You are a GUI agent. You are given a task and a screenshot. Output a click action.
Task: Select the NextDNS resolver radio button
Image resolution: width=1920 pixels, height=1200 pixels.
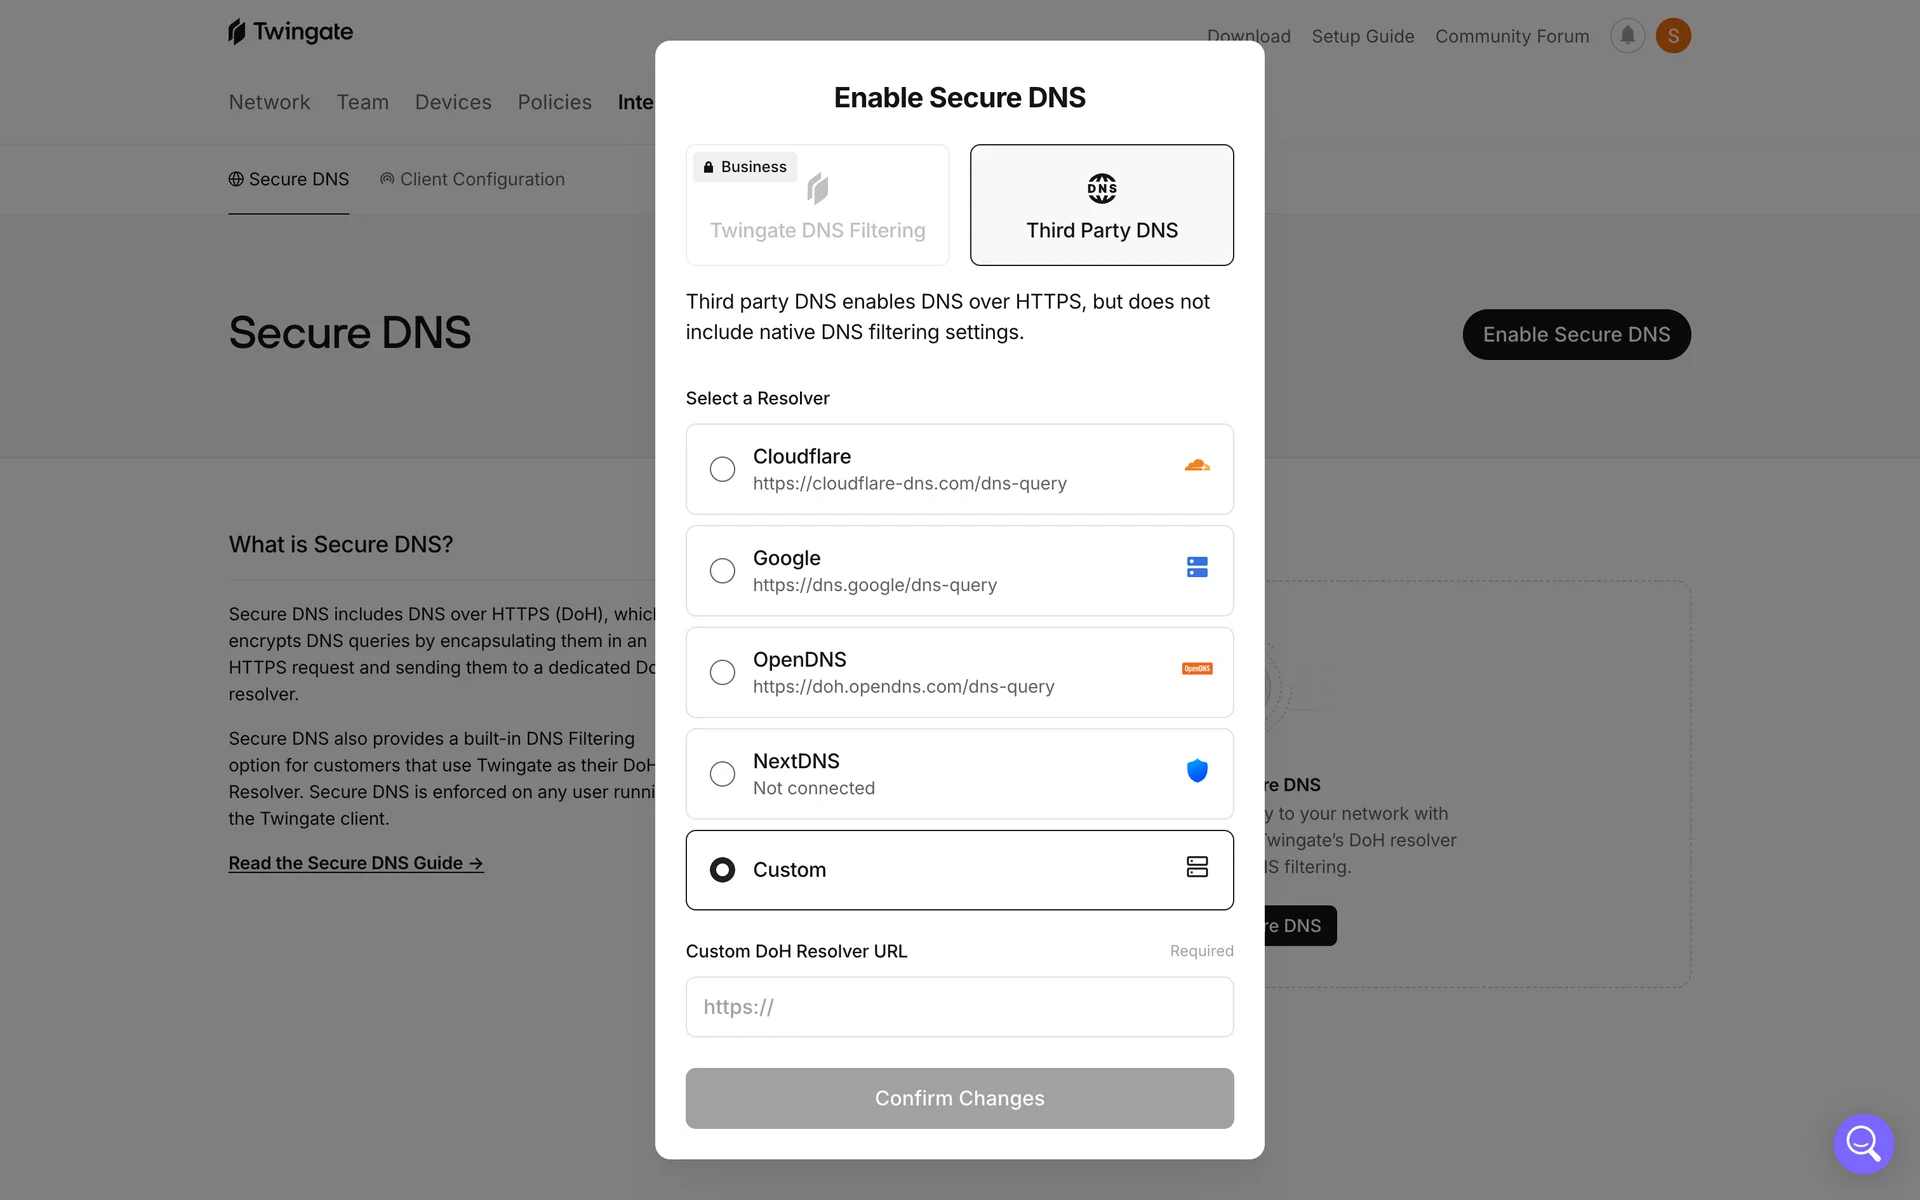pos(722,774)
